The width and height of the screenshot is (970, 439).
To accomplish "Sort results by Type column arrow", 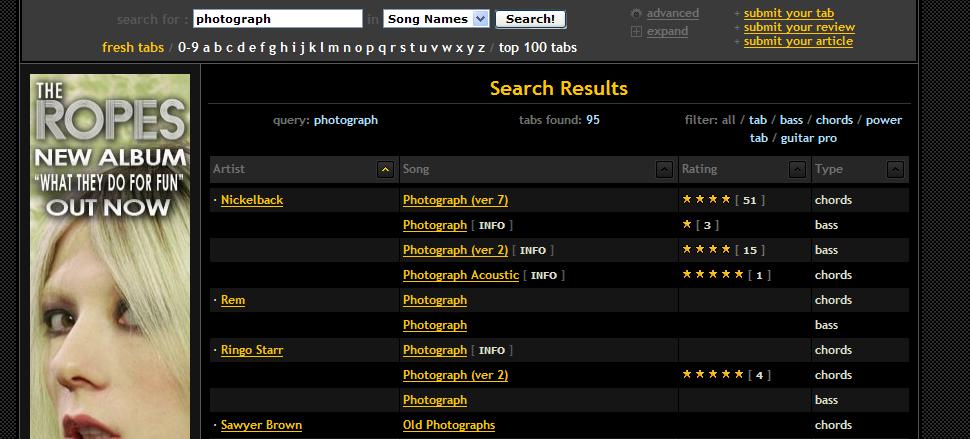I will coord(895,169).
